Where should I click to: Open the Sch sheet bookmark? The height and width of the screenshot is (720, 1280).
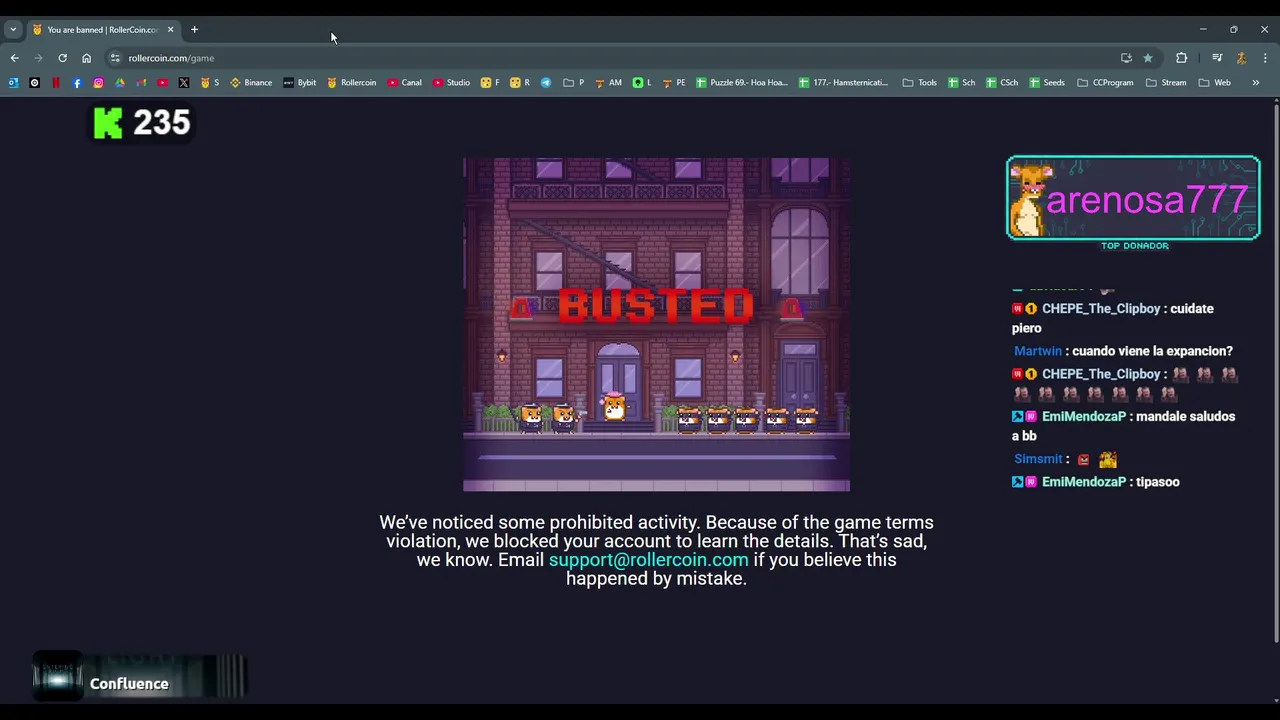pos(962,83)
